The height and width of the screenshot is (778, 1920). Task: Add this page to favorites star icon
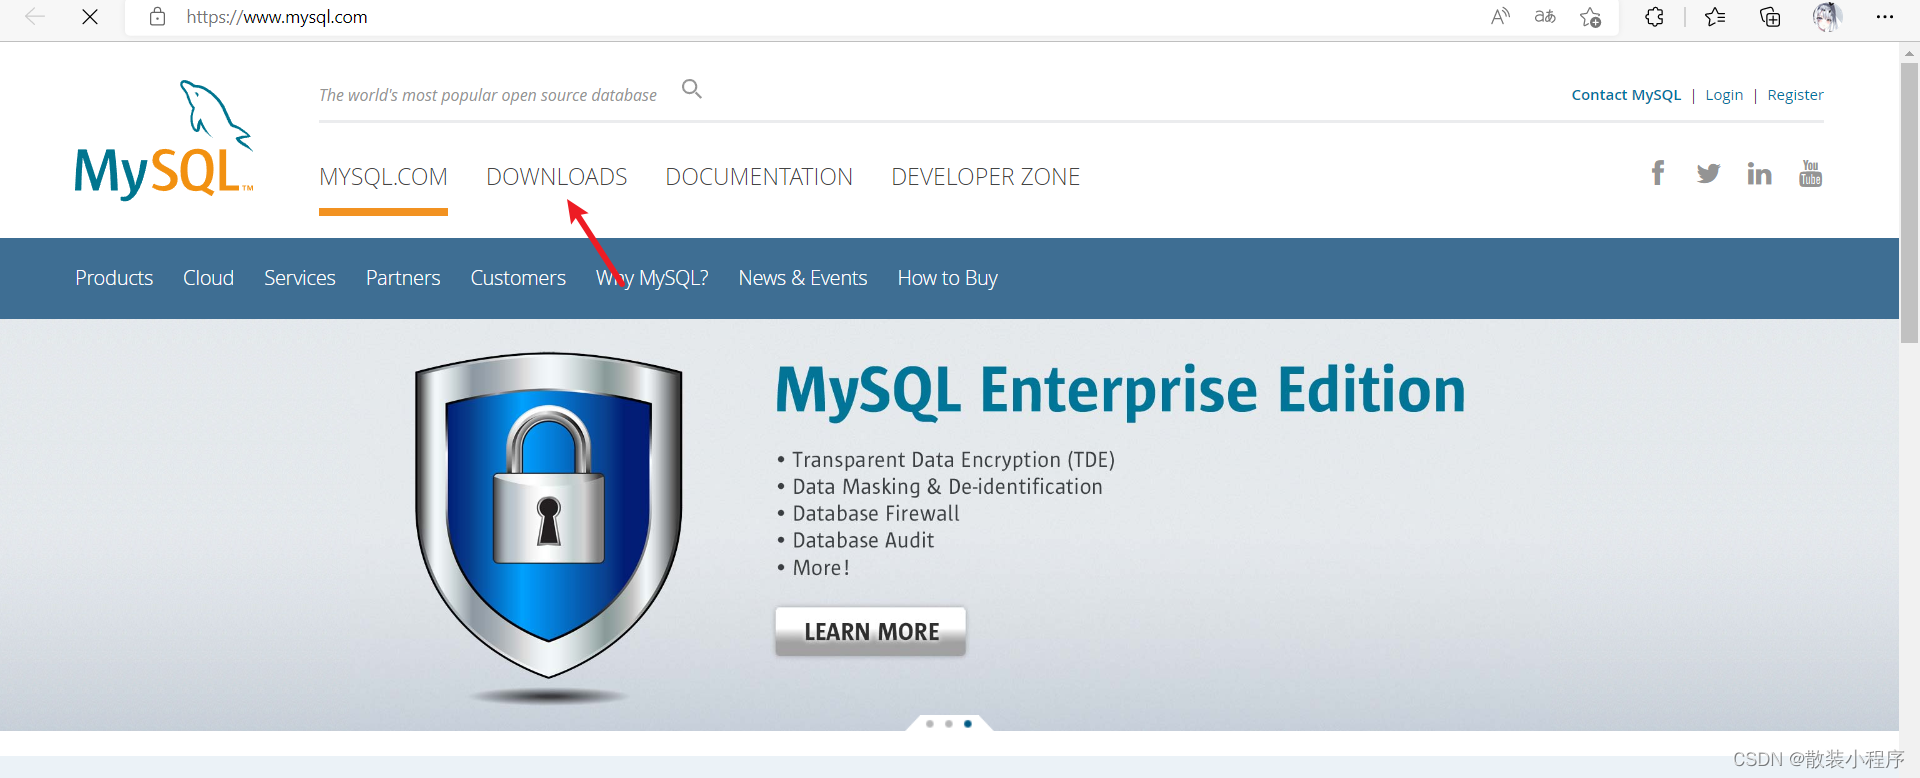[1590, 17]
